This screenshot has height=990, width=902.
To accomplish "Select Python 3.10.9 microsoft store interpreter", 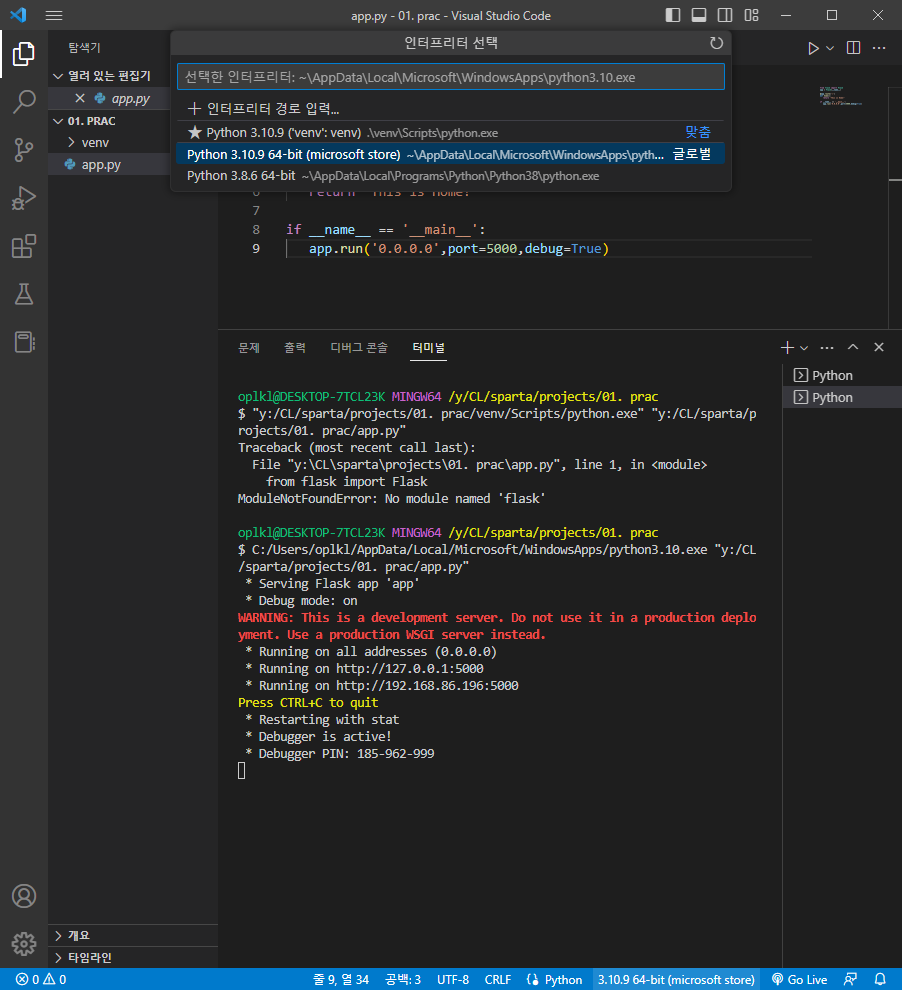I will [451, 154].
